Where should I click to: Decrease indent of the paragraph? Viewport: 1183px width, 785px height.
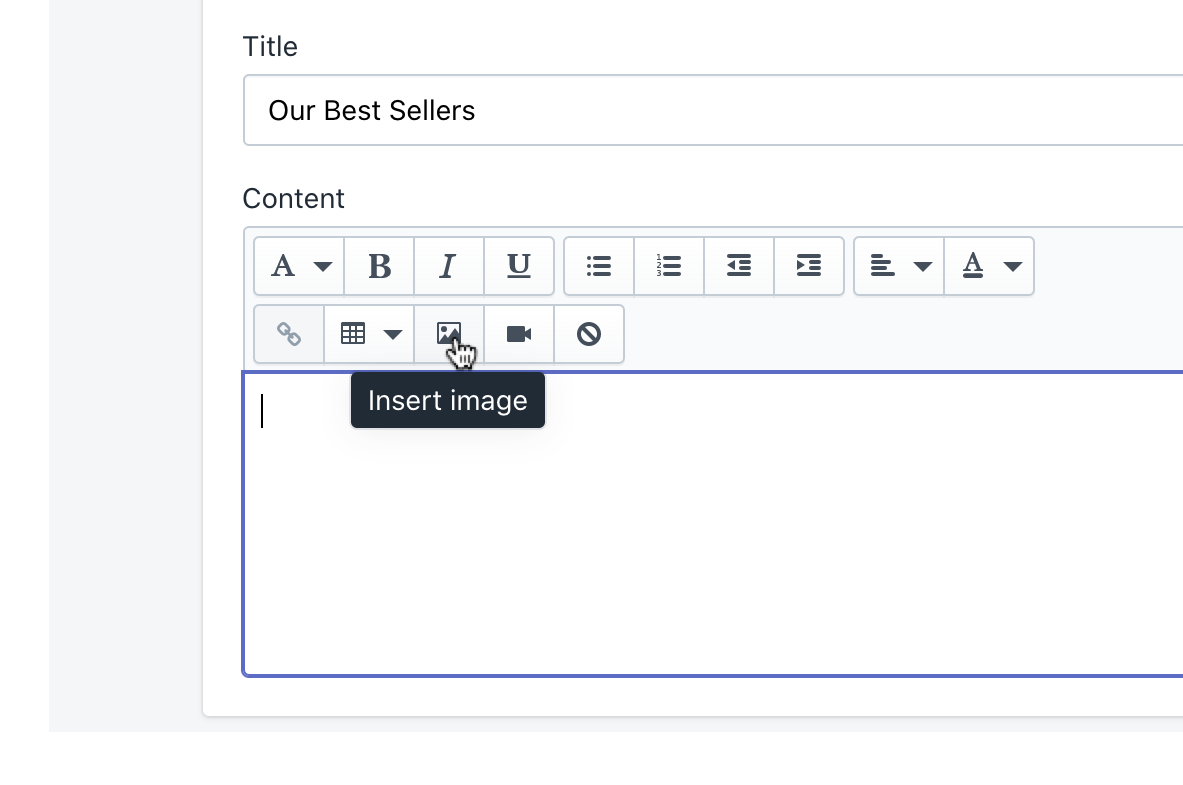coord(739,266)
